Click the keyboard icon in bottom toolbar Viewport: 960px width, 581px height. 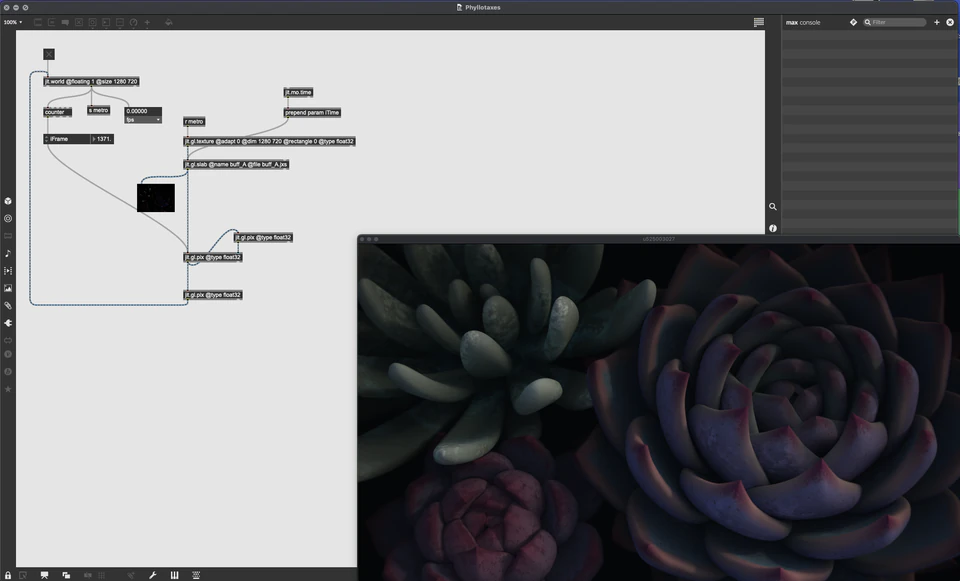[x=196, y=575]
